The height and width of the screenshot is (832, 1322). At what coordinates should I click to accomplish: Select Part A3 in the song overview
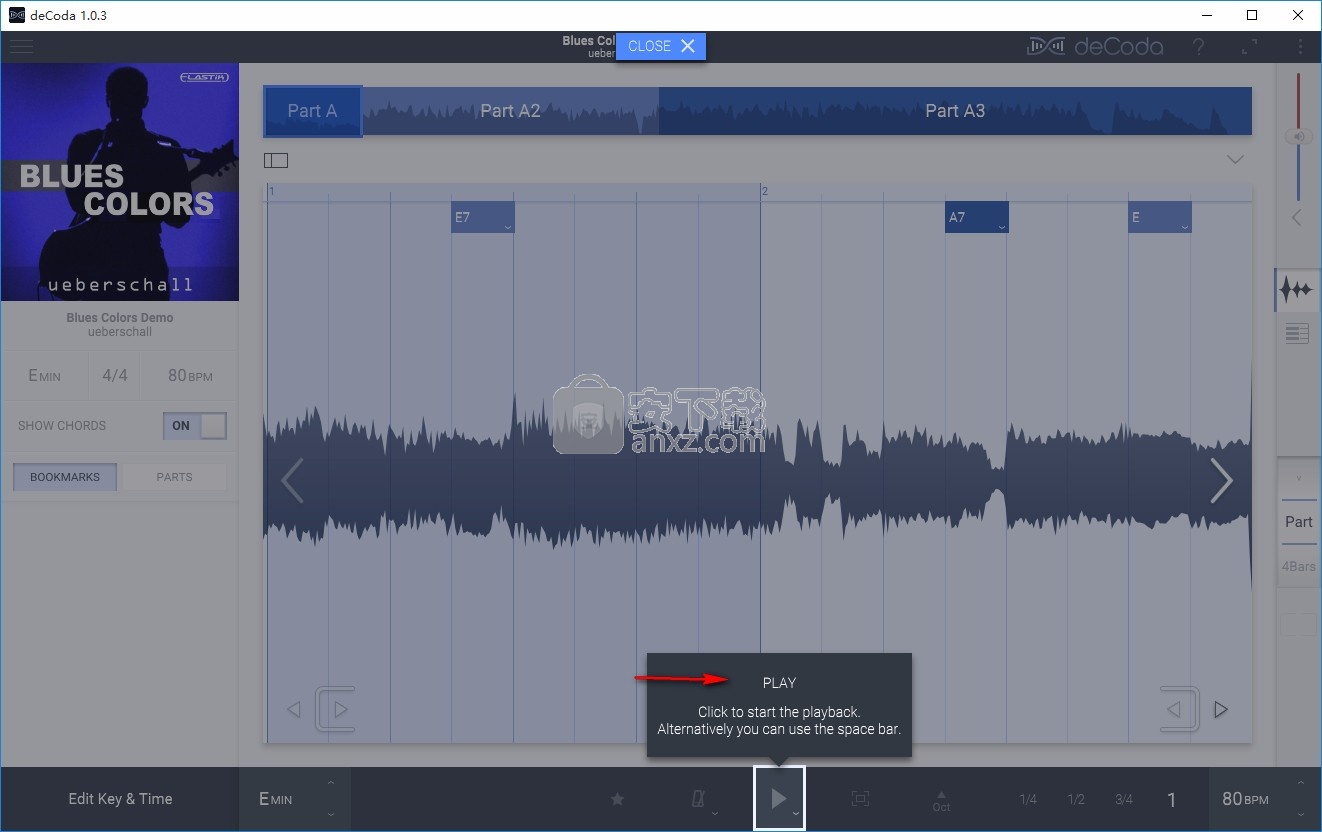click(x=955, y=111)
